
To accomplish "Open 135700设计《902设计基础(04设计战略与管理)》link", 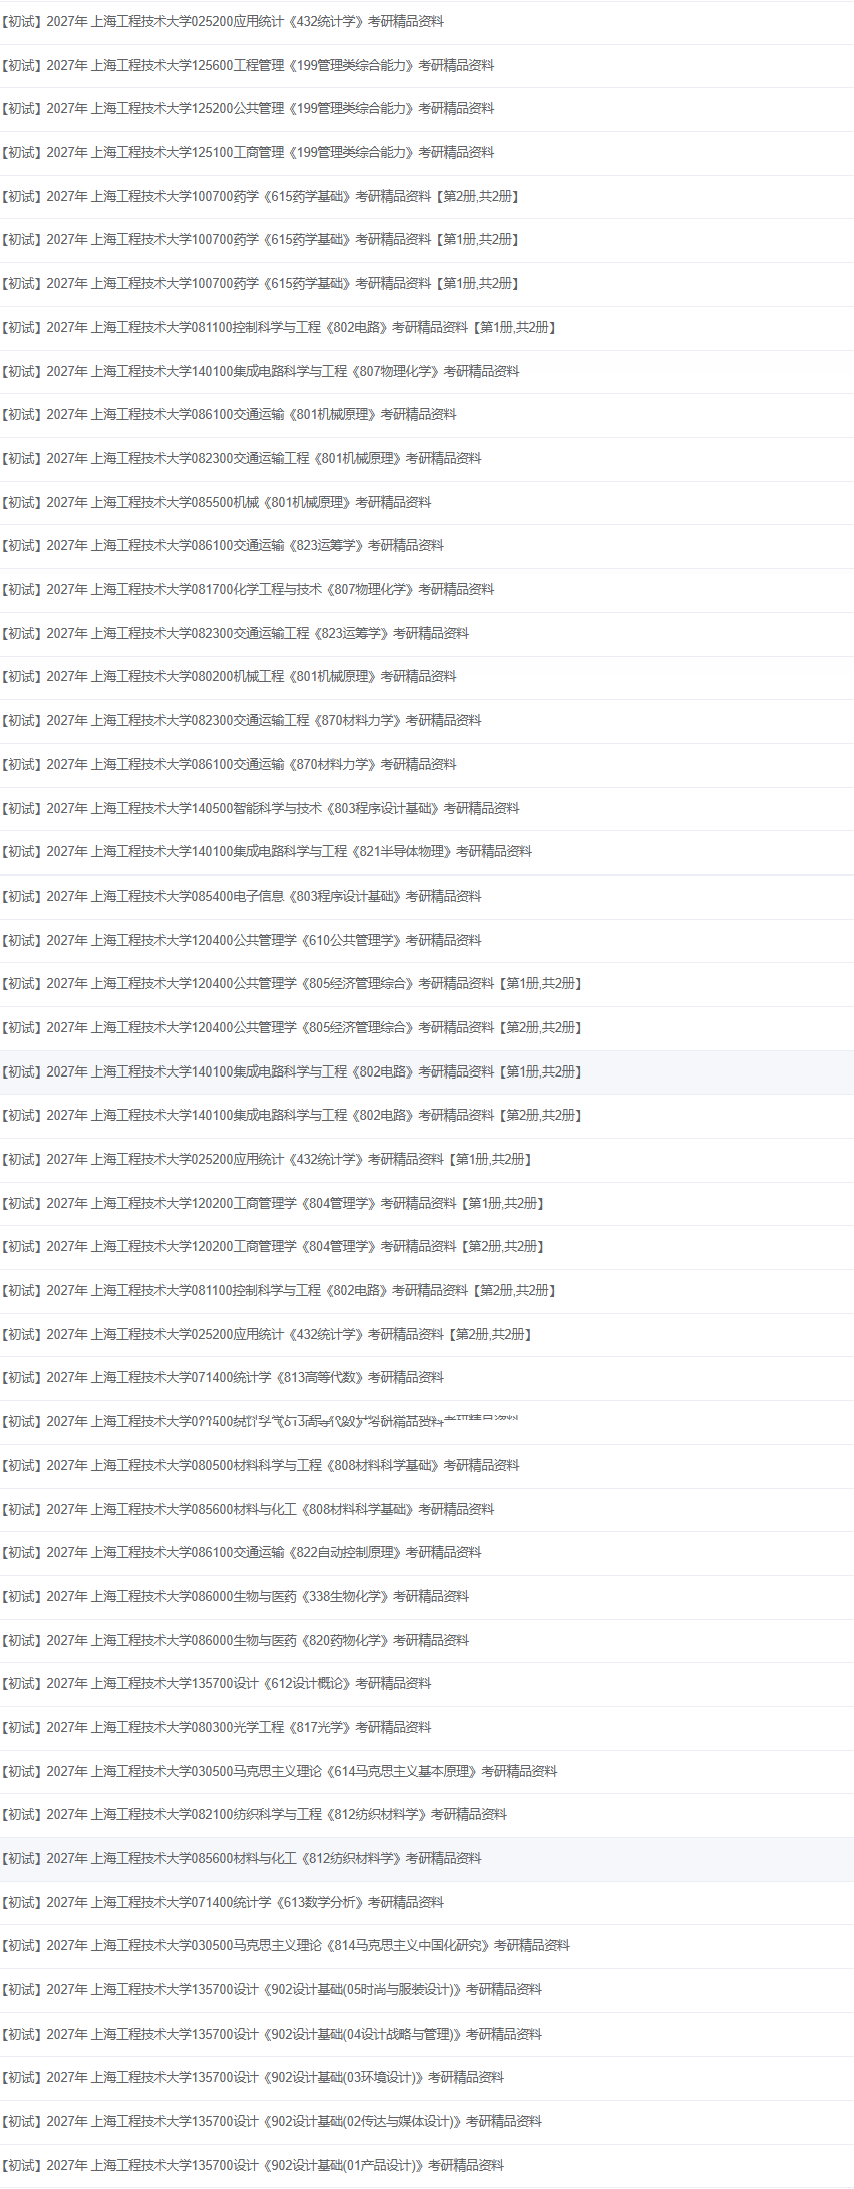I will (x=271, y=2034).
